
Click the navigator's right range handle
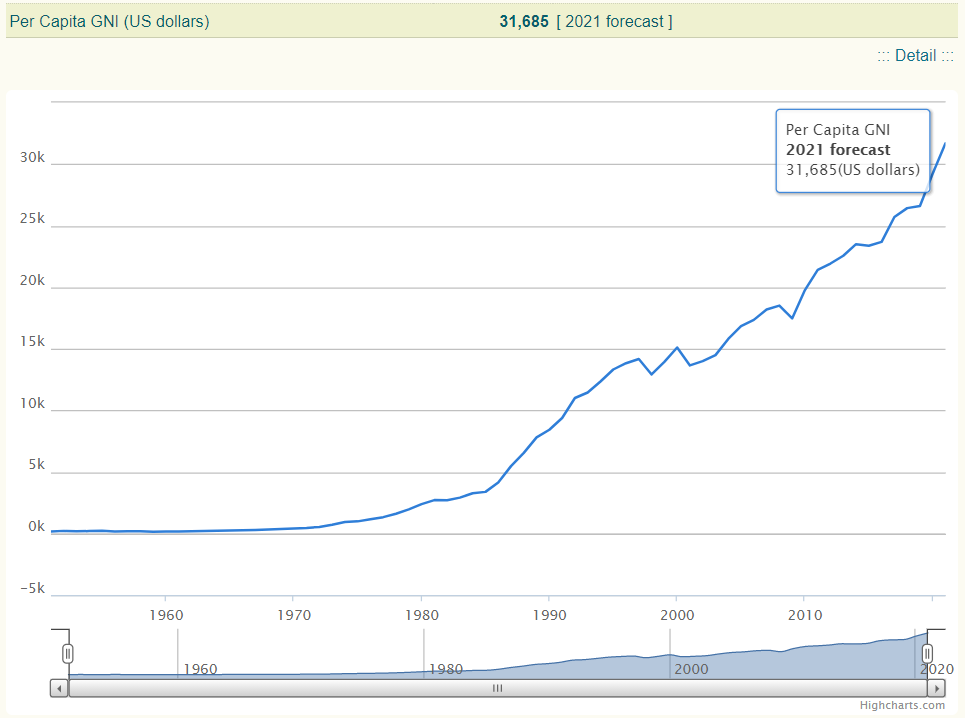point(927,654)
